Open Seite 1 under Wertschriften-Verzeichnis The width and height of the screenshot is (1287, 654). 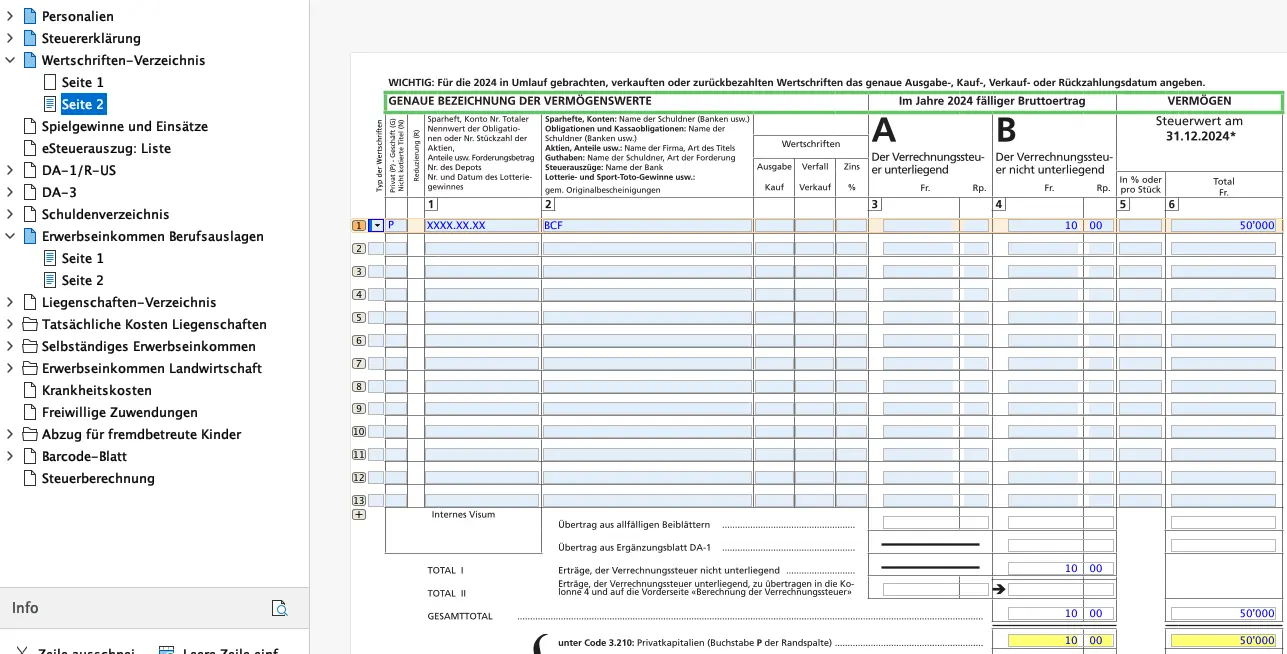(82, 82)
